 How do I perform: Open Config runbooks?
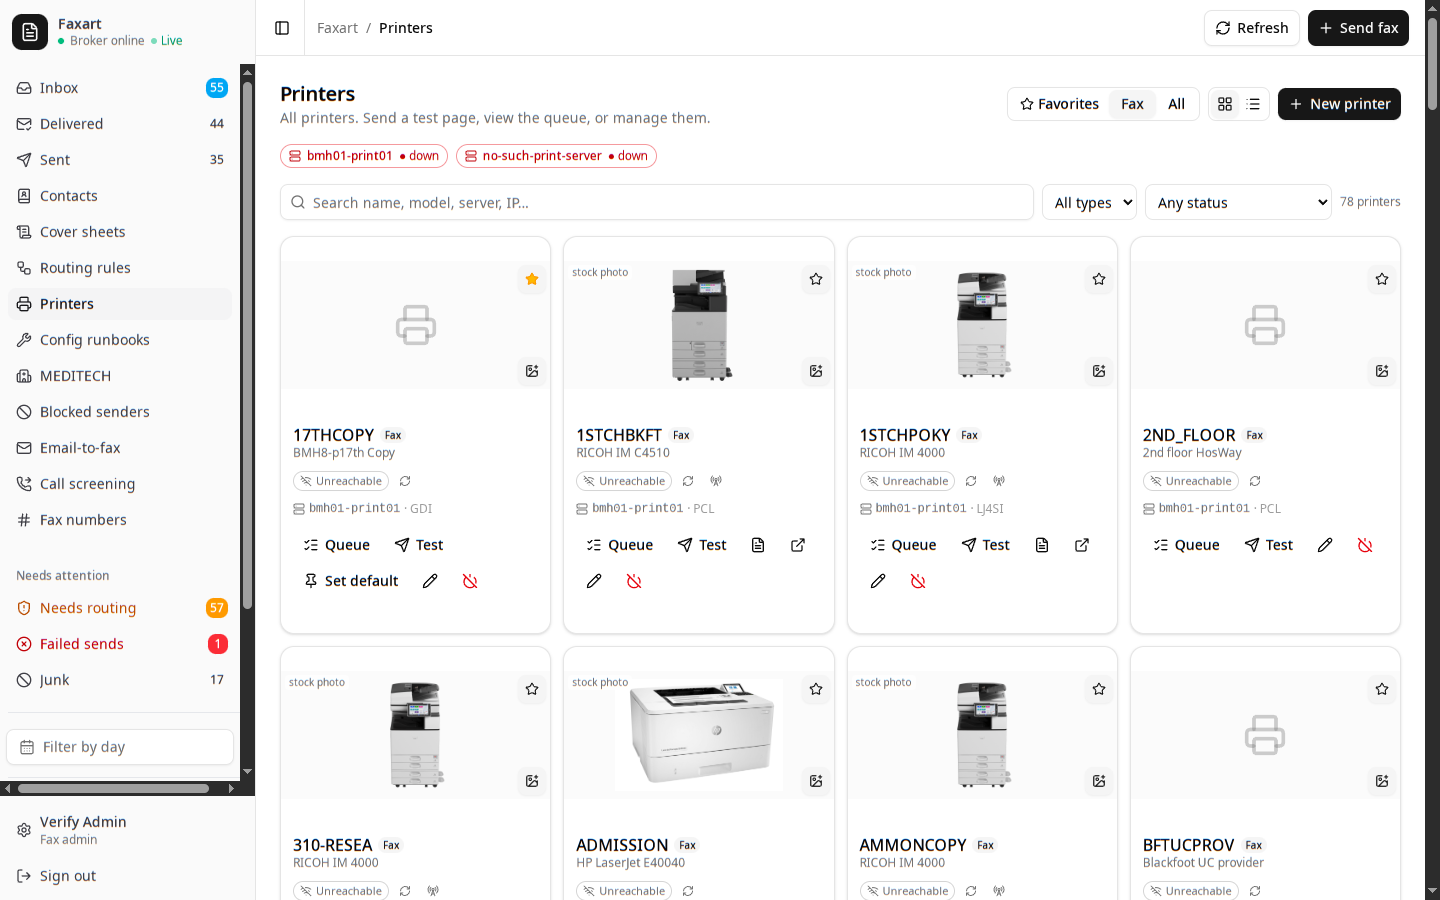click(x=120, y=340)
